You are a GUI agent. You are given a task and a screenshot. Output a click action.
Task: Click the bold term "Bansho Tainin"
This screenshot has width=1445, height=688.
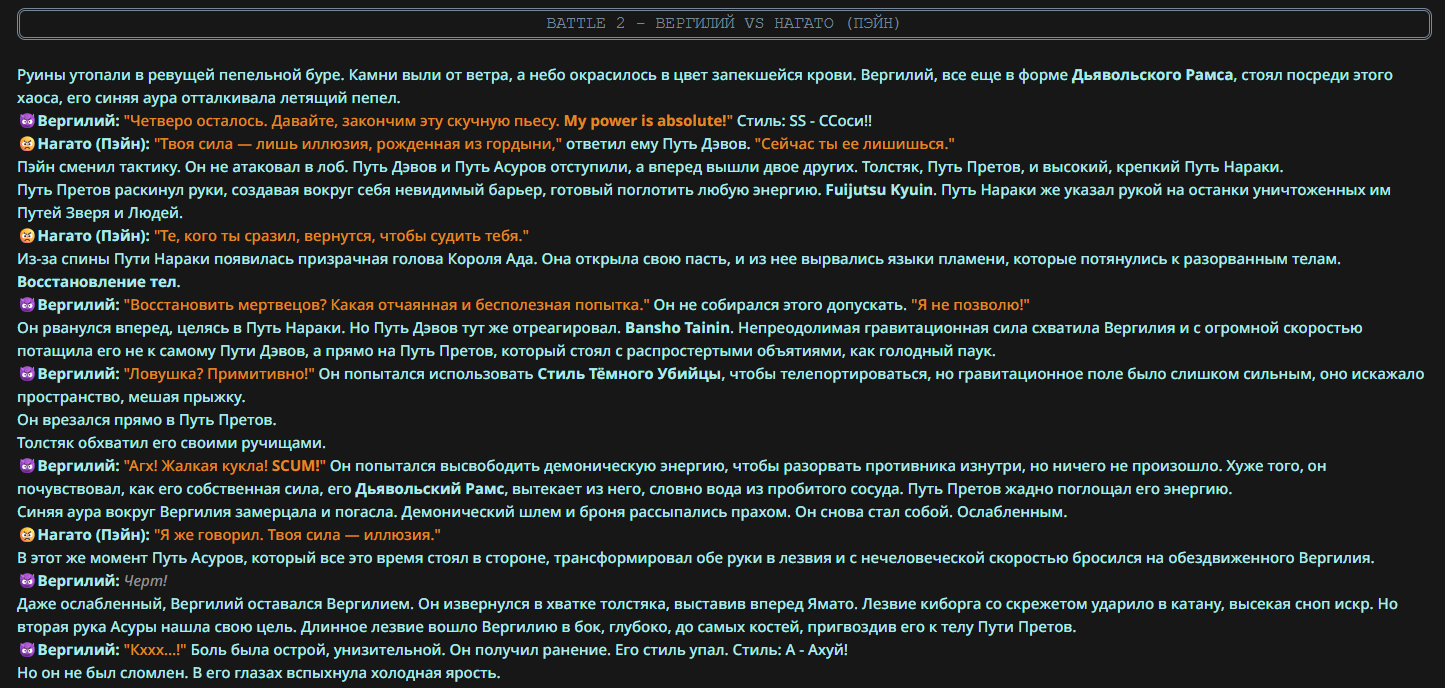(x=676, y=328)
